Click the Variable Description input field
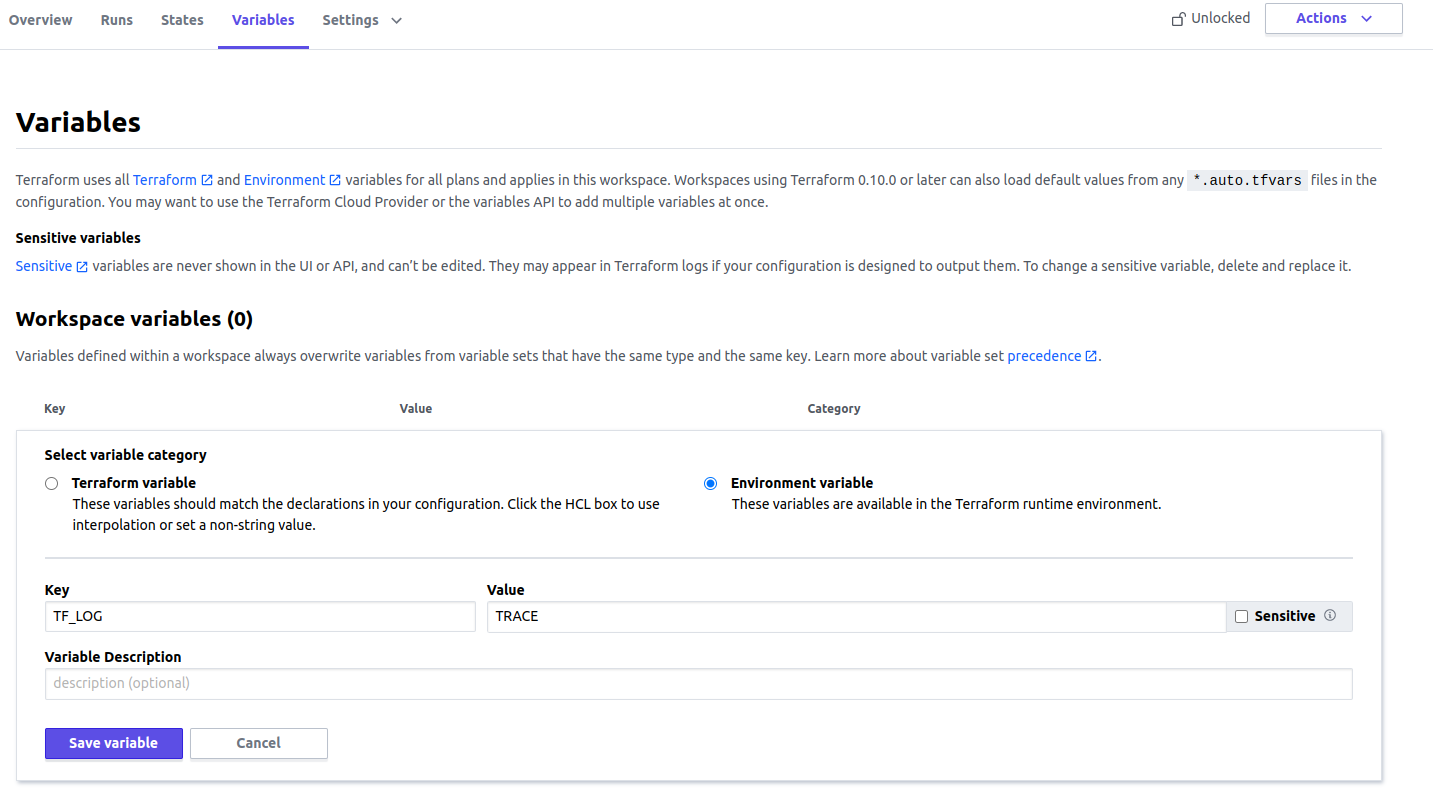This screenshot has width=1433, height=792. click(698, 683)
